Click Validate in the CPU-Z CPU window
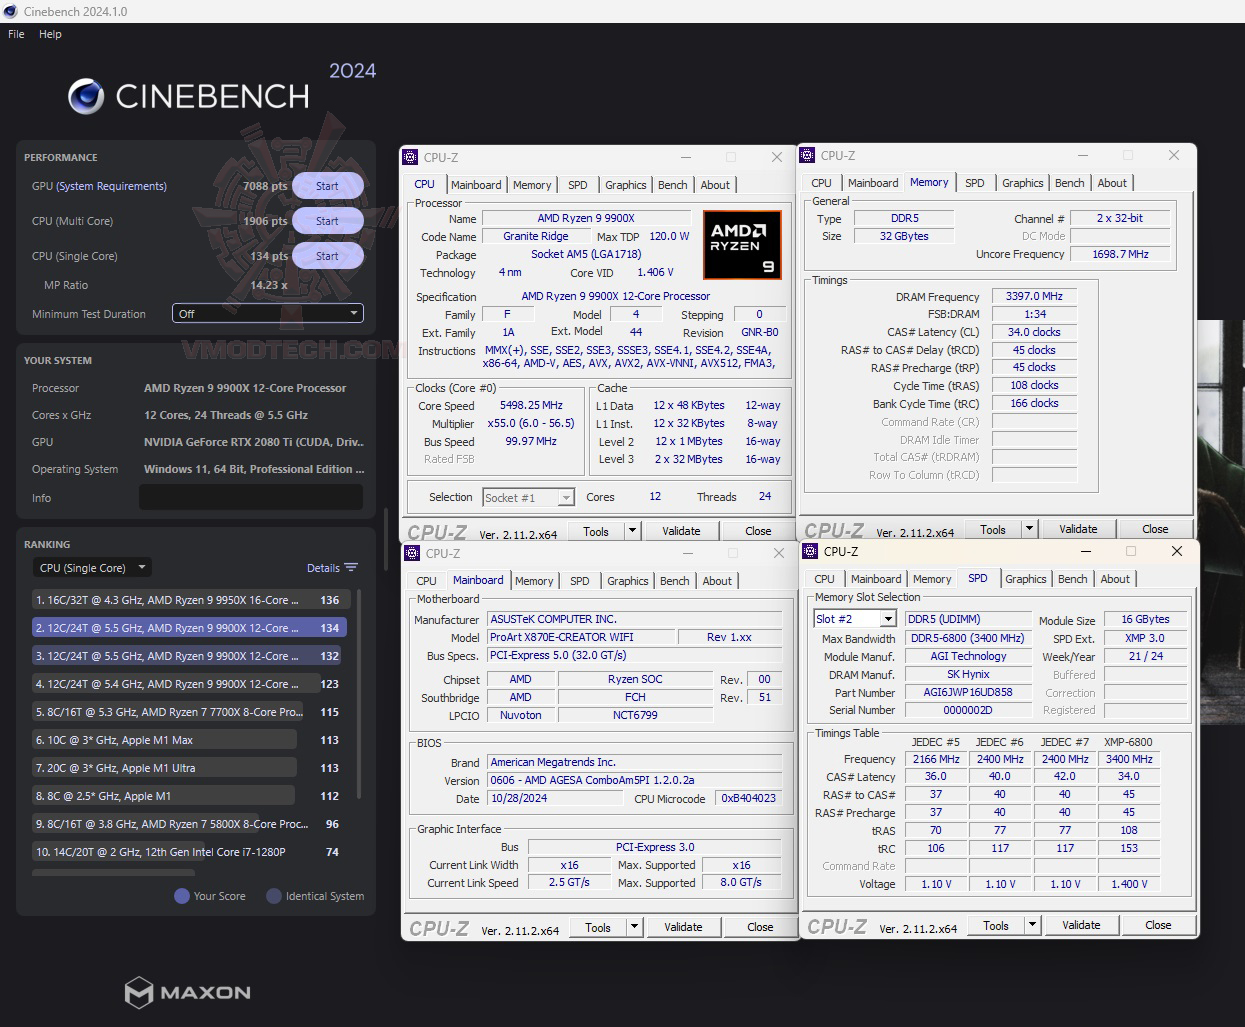The image size is (1245, 1027). coord(681,531)
